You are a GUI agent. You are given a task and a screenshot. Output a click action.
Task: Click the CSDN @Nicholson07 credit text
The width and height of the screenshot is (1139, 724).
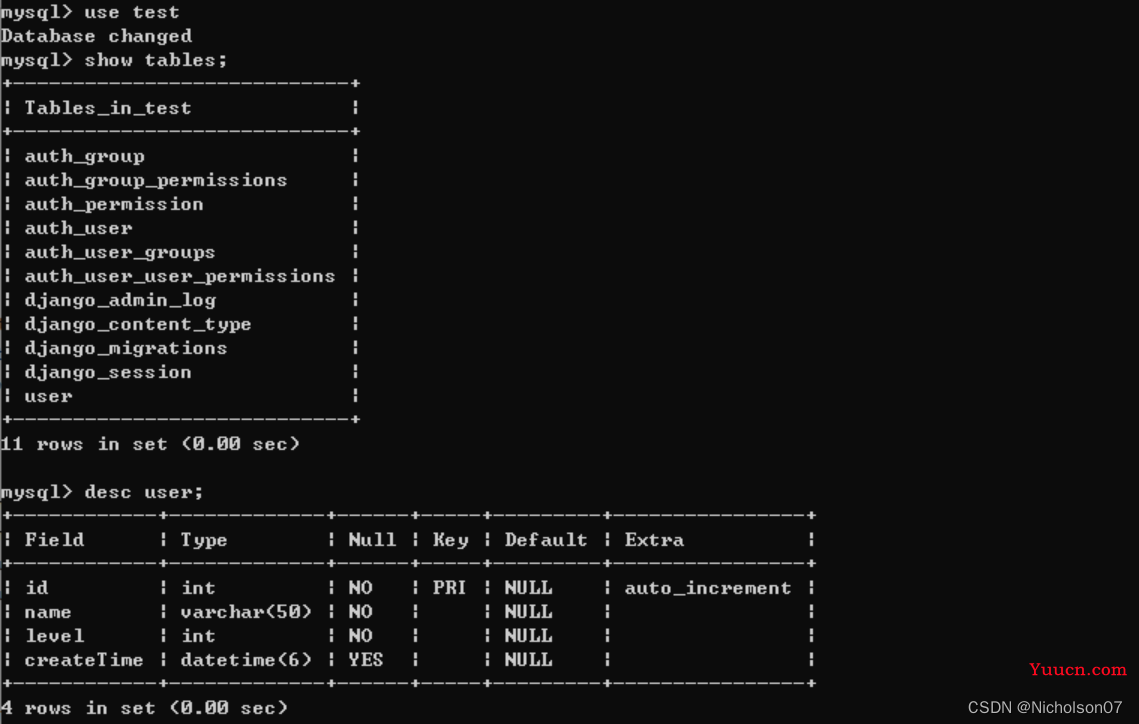tap(1045, 707)
